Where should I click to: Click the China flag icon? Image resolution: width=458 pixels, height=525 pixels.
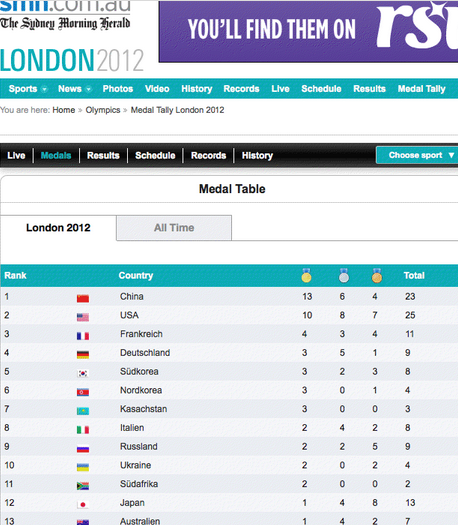click(x=83, y=298)
